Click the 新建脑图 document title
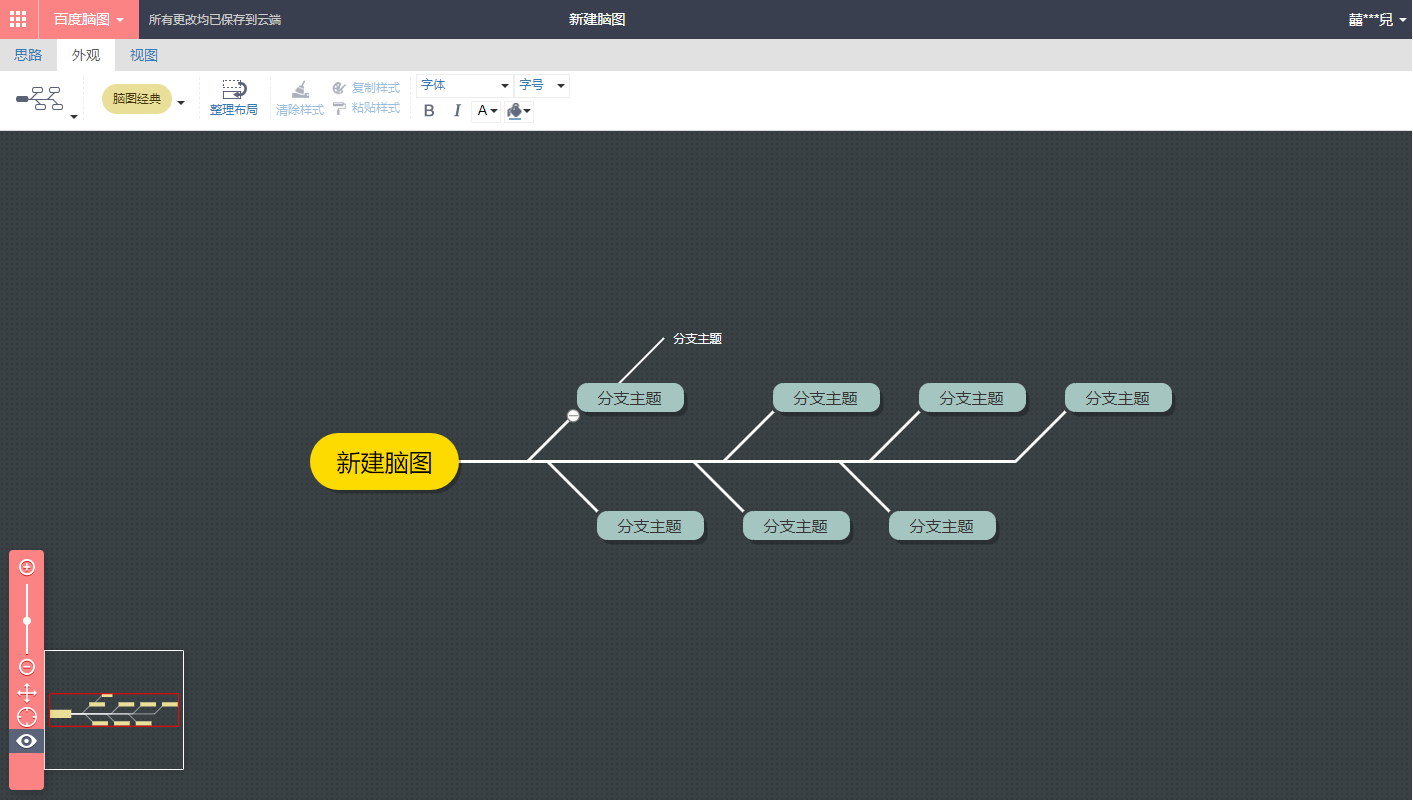The width and height of the screenshot is (1413, 801). [597, 19]
